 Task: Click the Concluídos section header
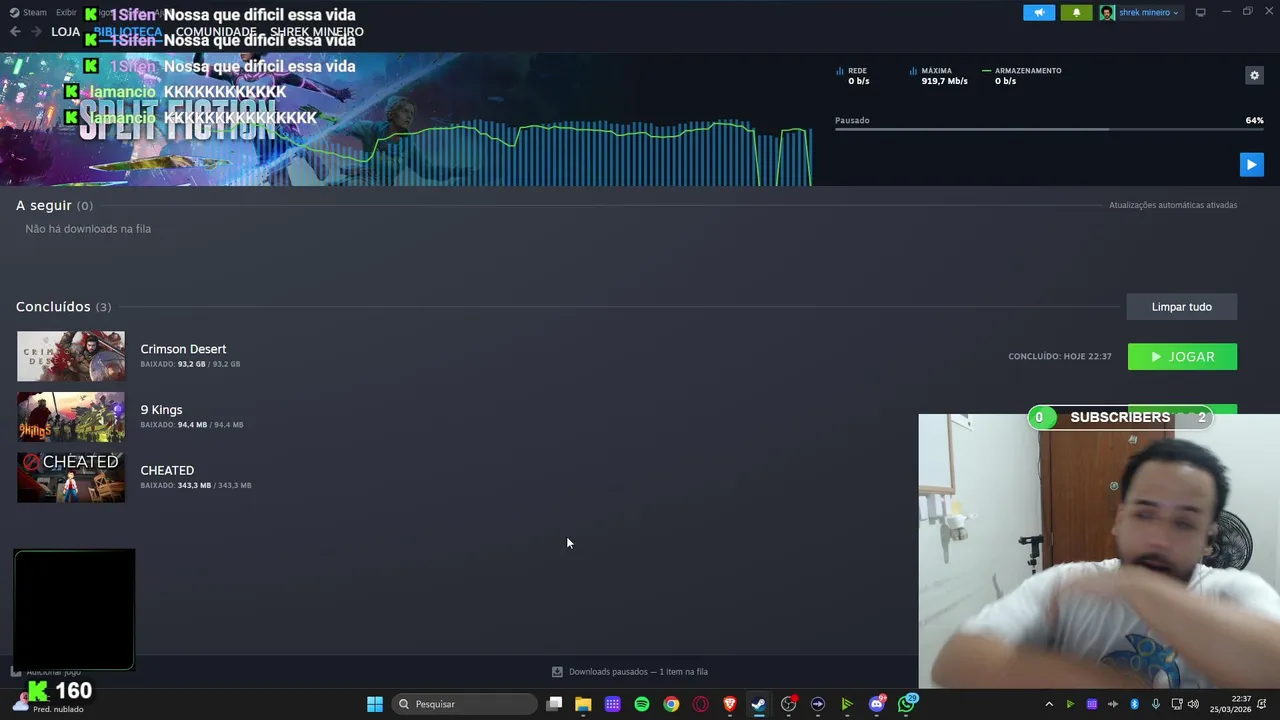(63, 307)
